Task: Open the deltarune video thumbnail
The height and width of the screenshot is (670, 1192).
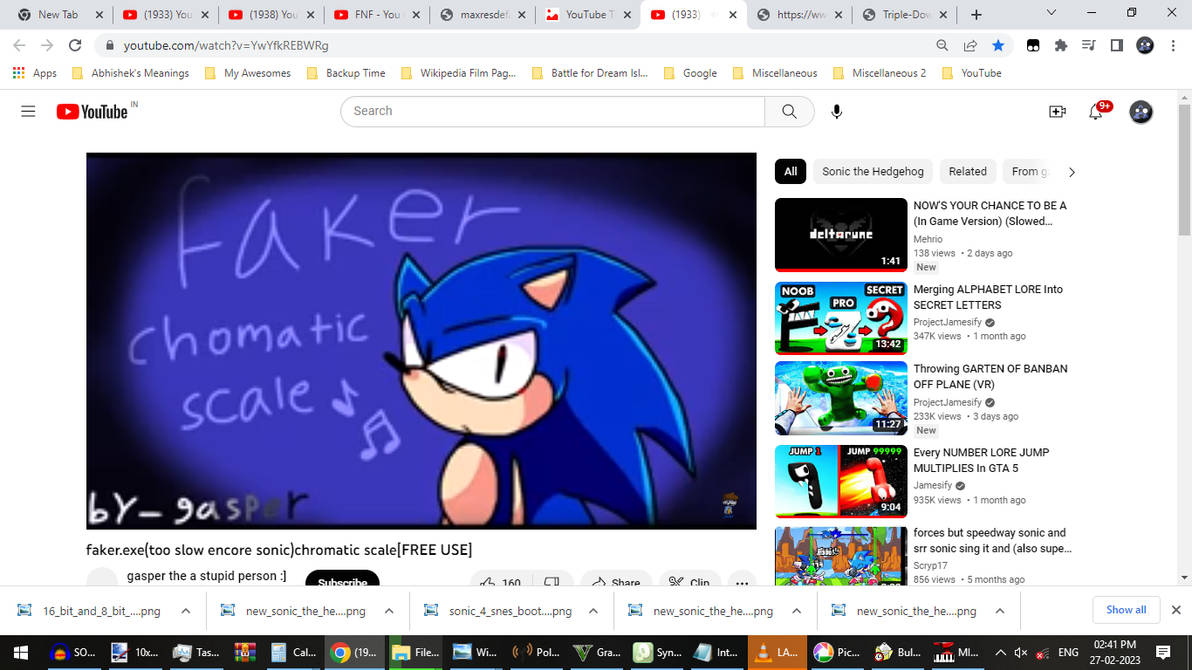Action: 841,234
